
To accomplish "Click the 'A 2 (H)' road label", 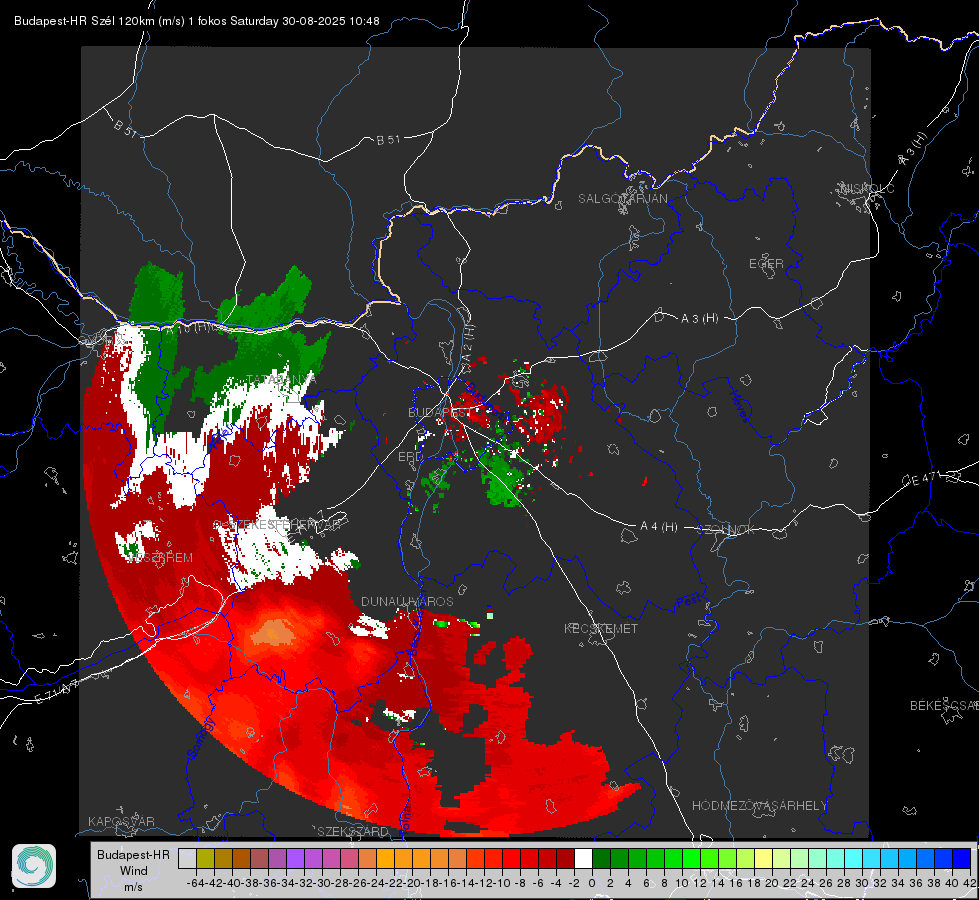I will point(468,342).
